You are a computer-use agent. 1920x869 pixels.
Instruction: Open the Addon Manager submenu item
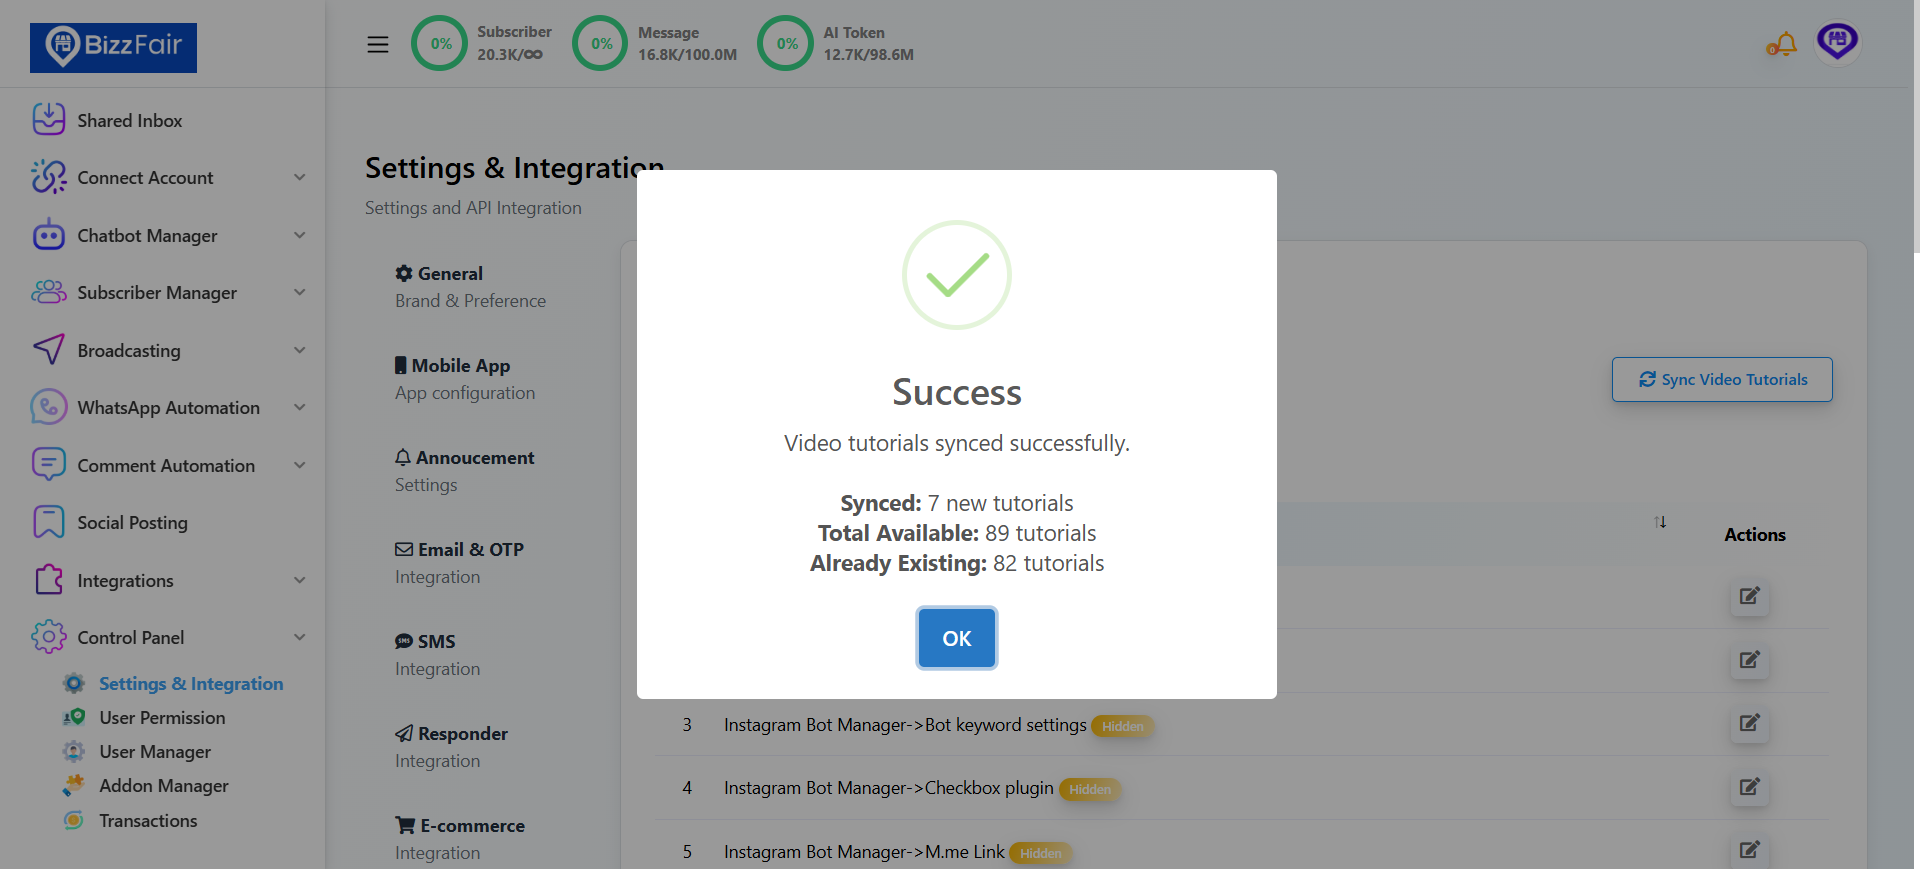(x=164, y=786)
